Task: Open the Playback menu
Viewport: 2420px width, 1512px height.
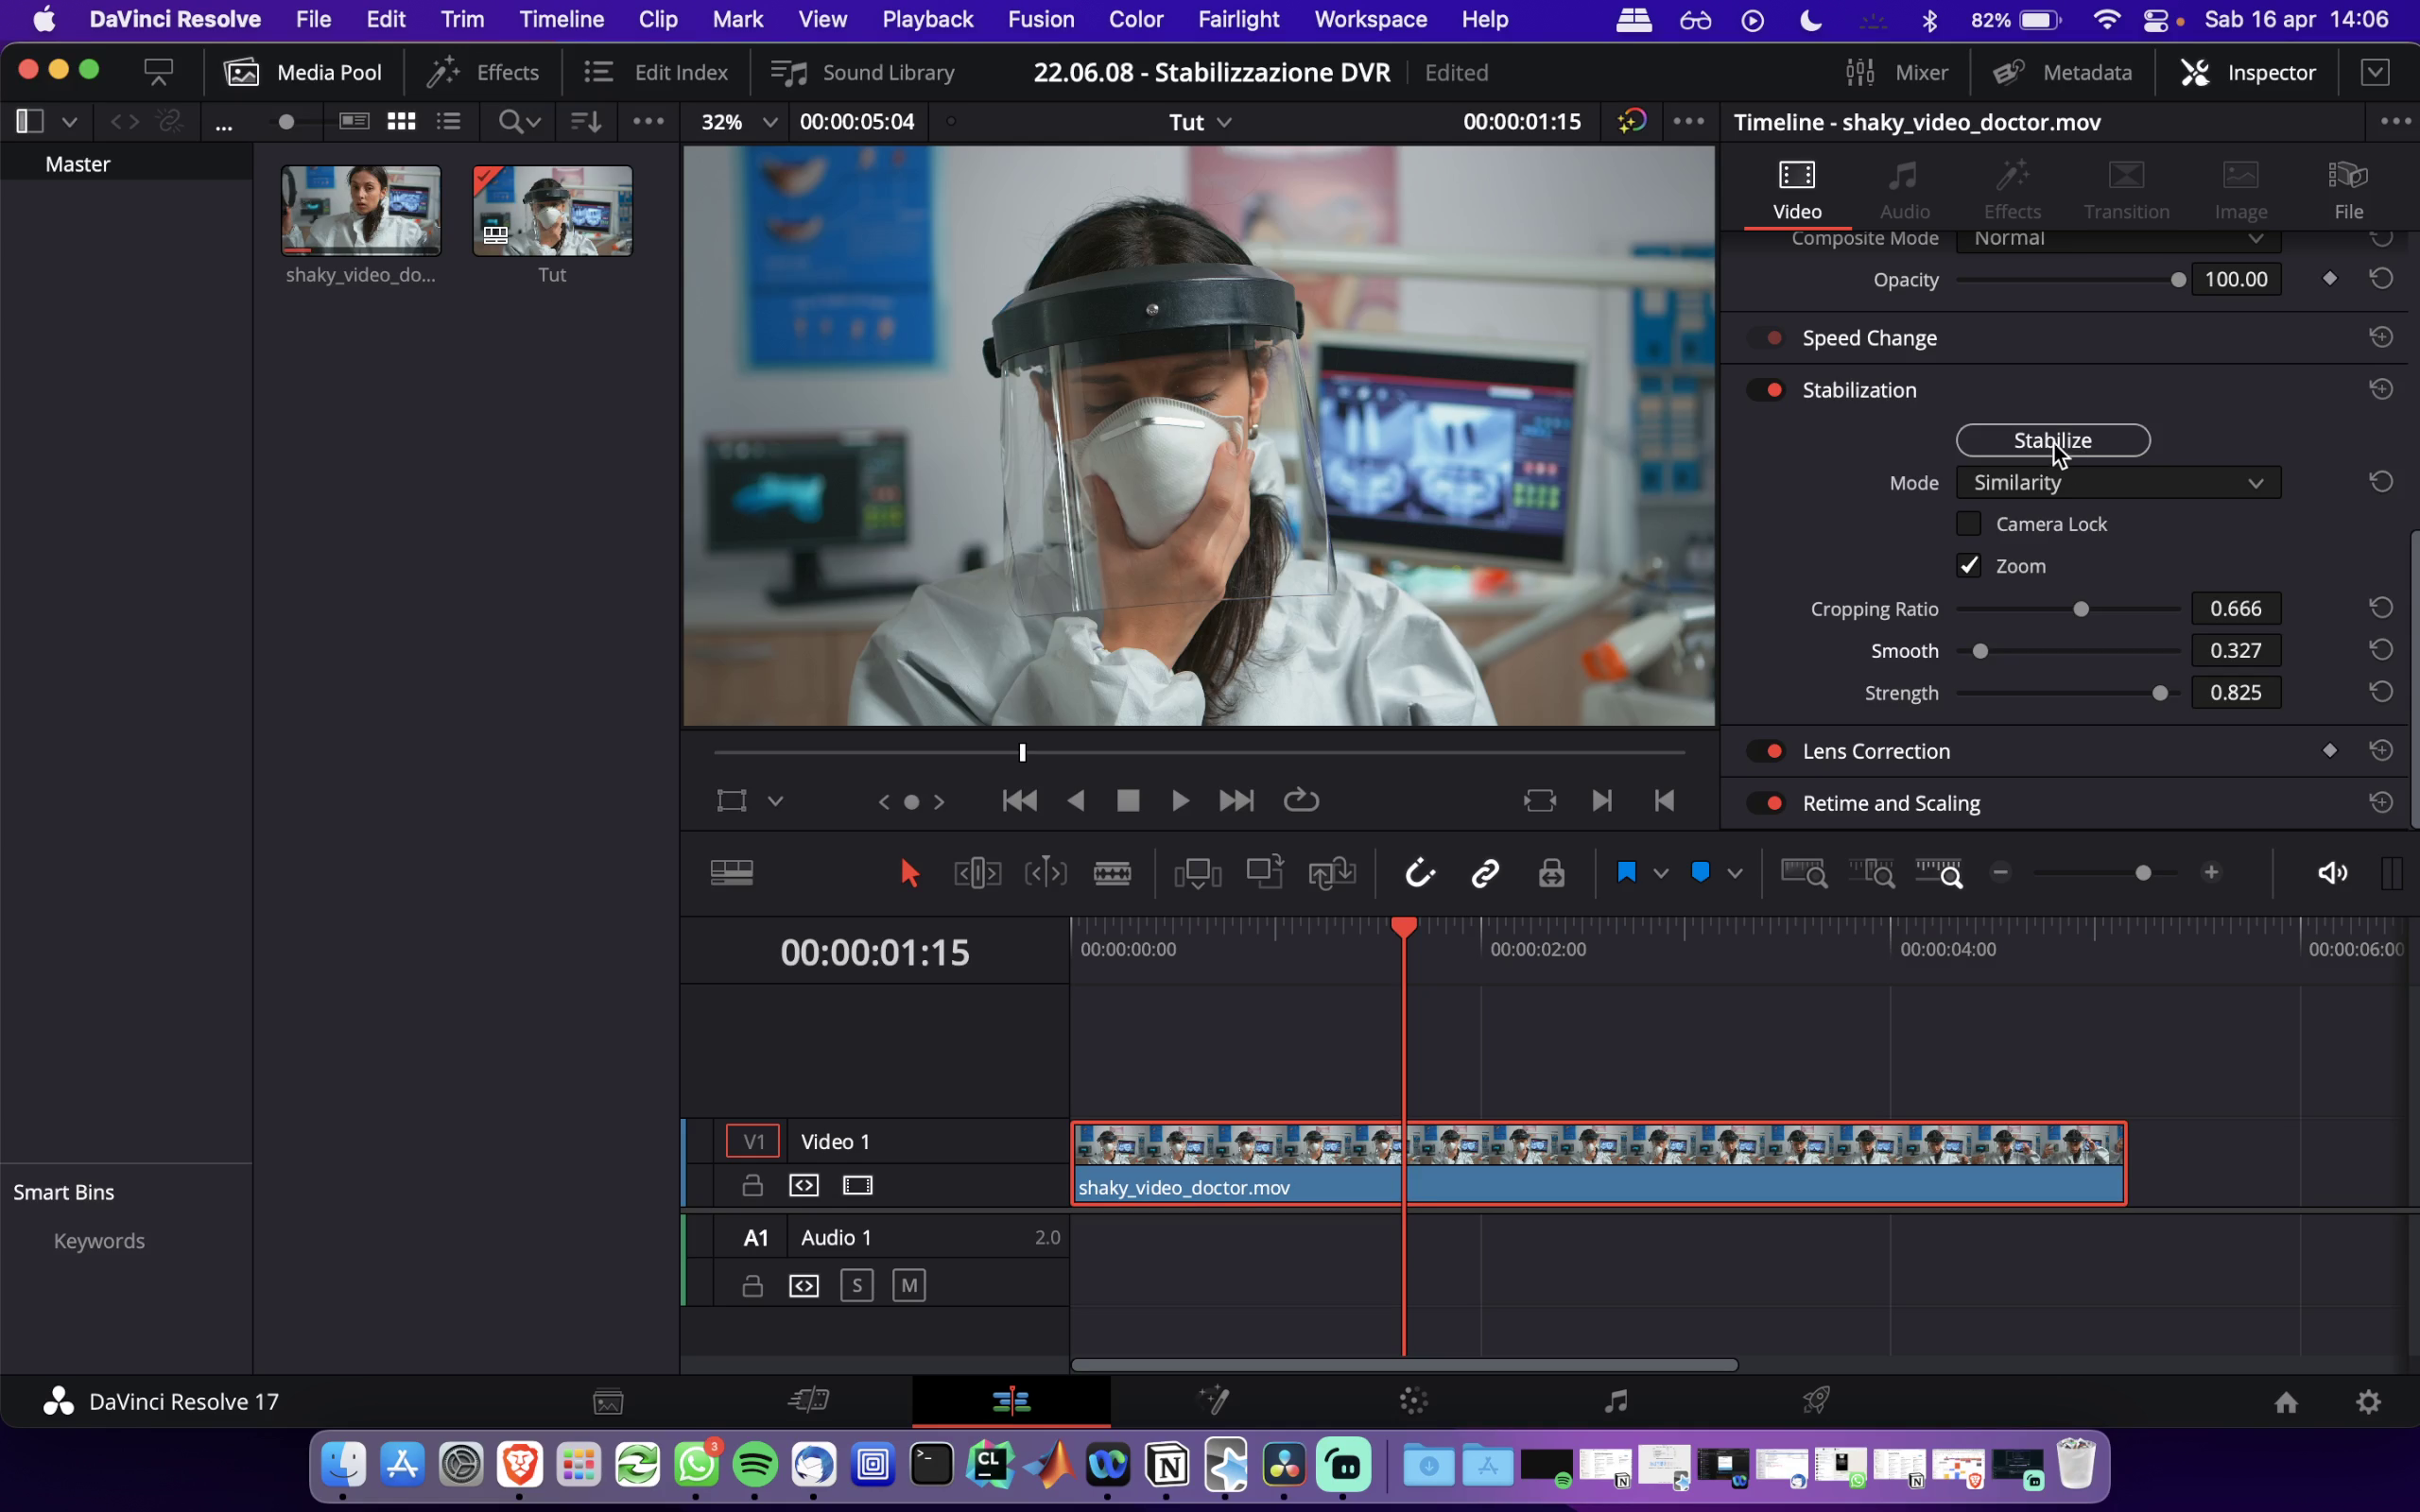Action: click(x=927, y=19)
